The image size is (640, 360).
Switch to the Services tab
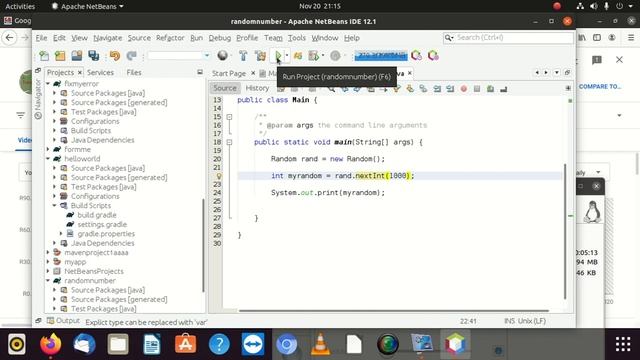click(100, 73)
